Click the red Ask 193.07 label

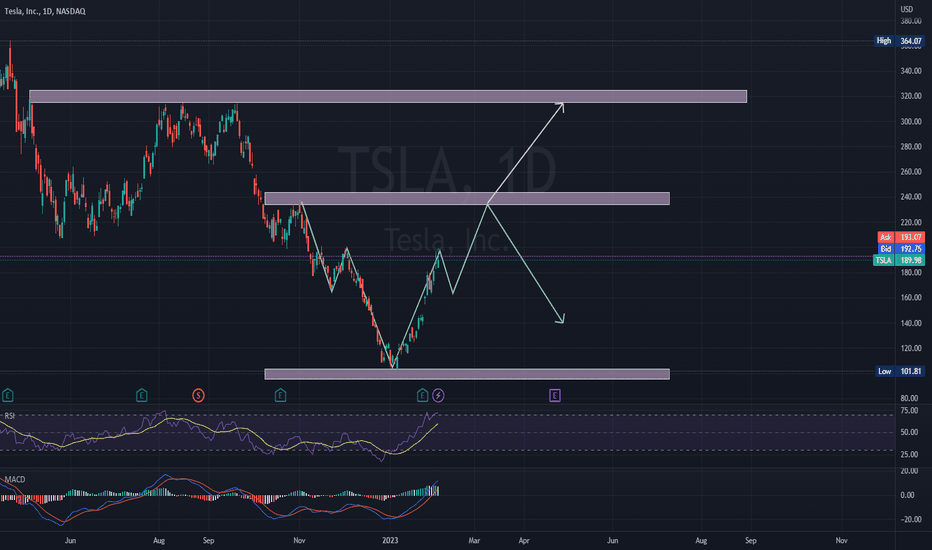901,237
